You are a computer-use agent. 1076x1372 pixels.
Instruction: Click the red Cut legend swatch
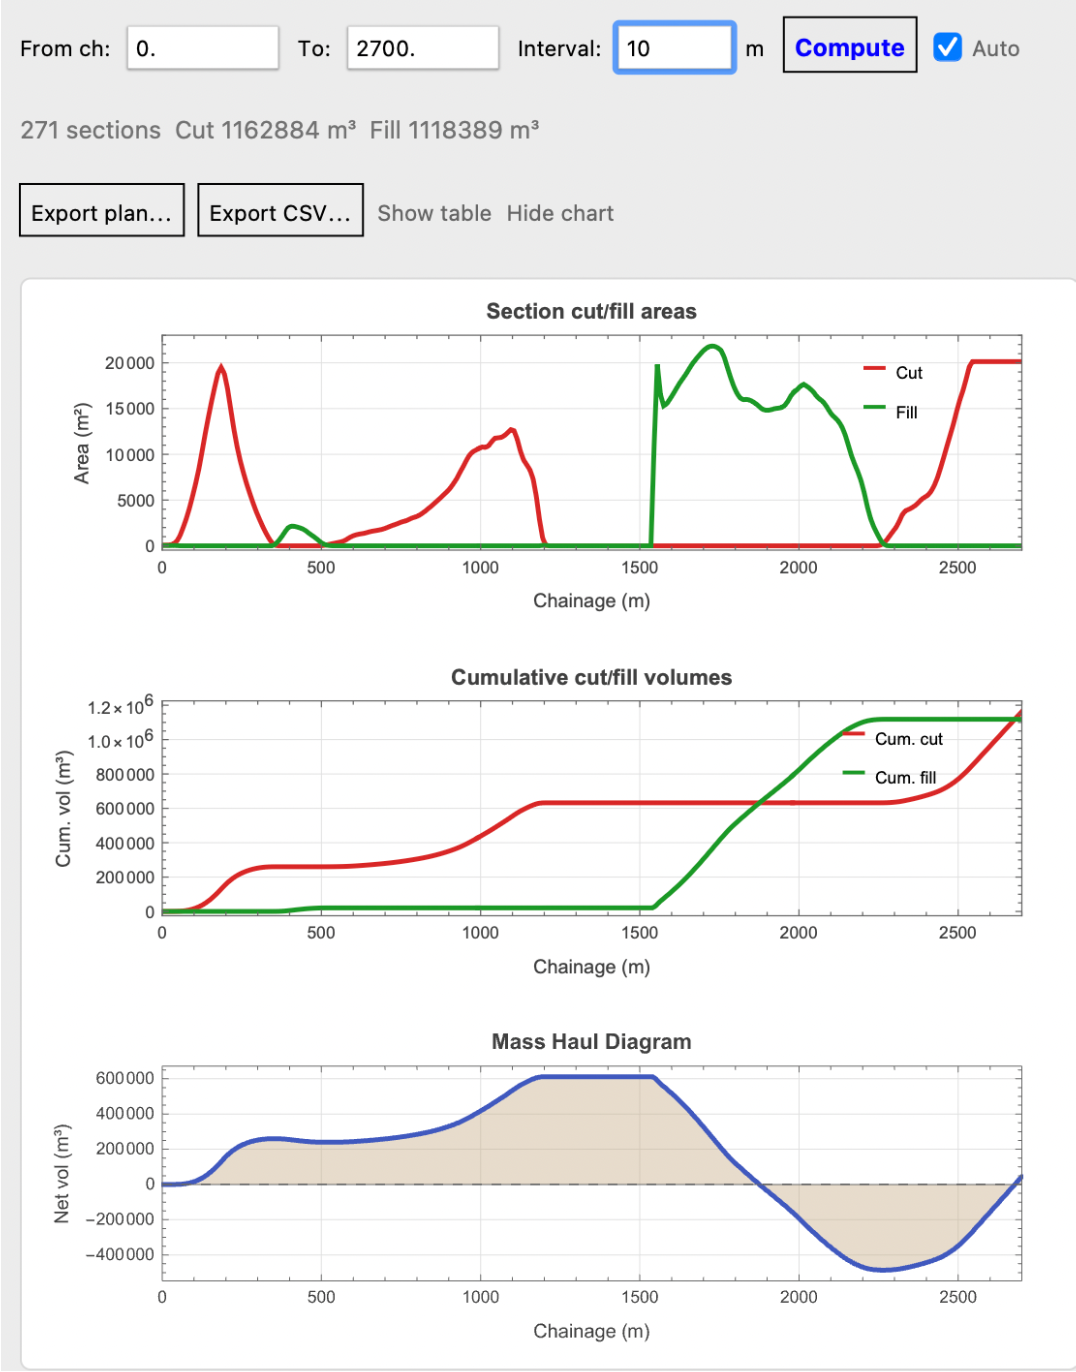(x=875, y=370)
